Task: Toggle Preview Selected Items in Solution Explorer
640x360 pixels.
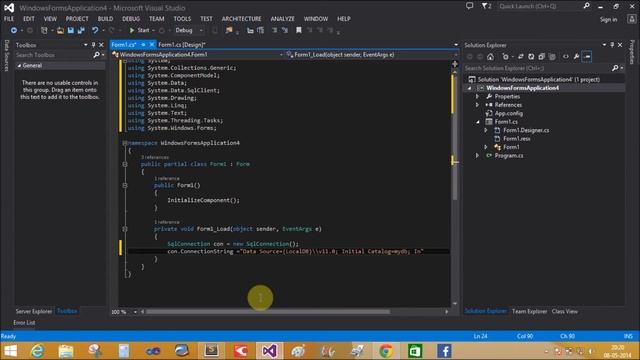Action: click(x=587, y=57)
